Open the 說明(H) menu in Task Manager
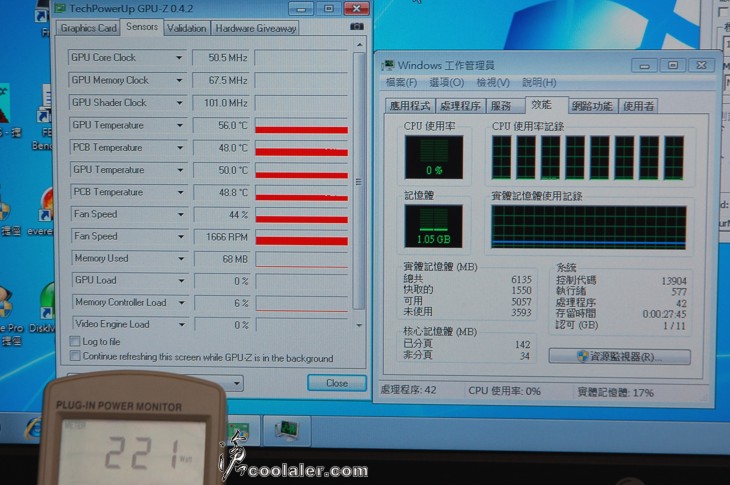Image resolution: width=730 pixels, height=485 pixels. (x=539, y=82)
